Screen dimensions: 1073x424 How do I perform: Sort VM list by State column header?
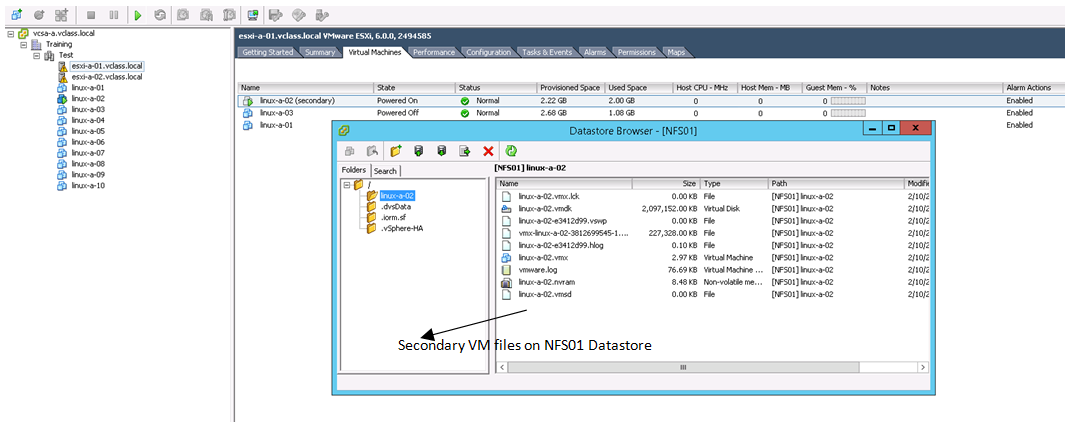coord(415,88)
